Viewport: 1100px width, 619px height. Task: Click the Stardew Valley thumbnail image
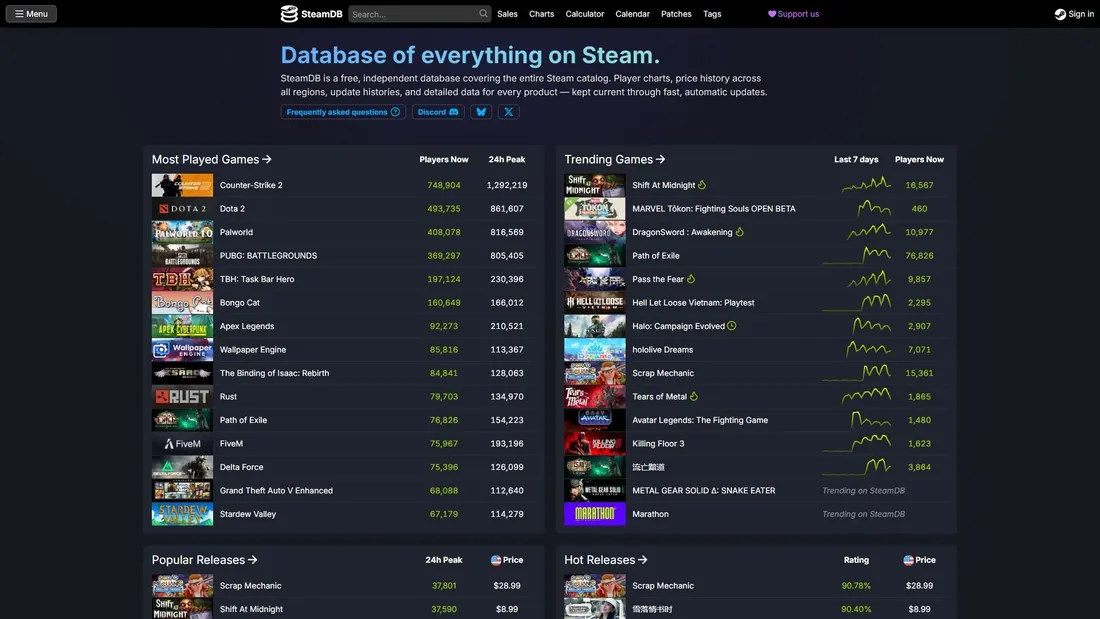182,514
